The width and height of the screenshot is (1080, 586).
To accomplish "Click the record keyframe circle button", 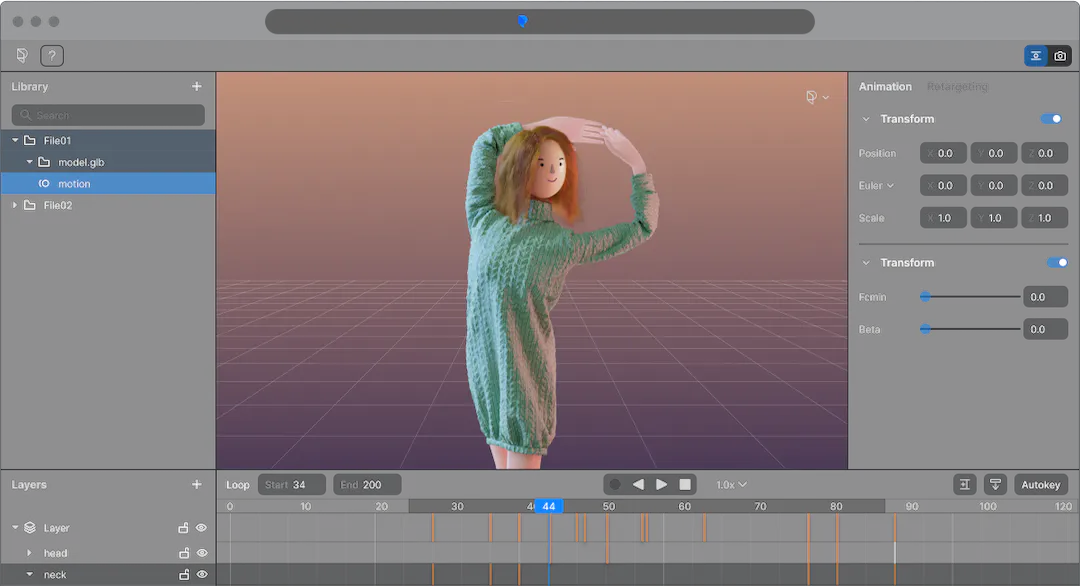I will (x=615, y=485).
